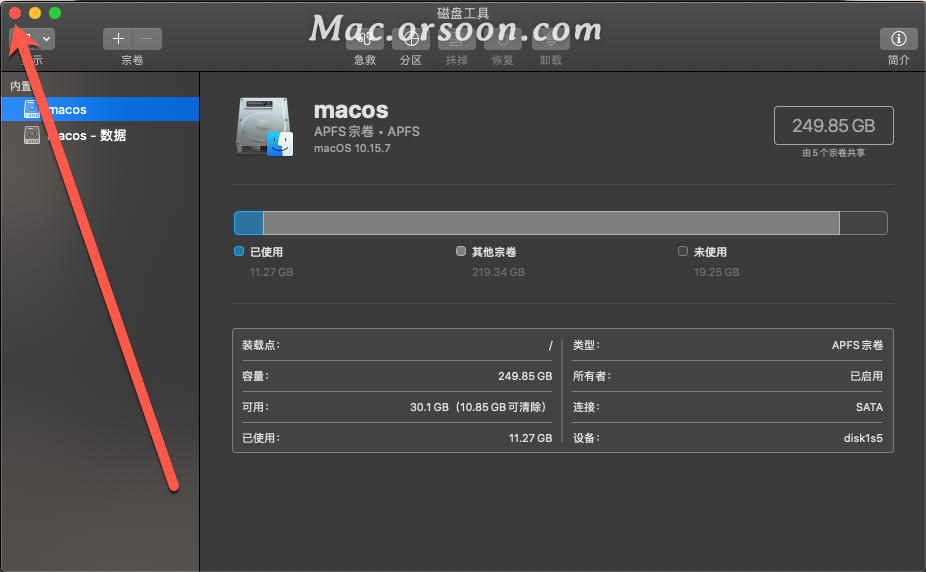Screen dimensions: 926x572
Task: Click the macos volume title heading
Action: pyautogui.click(x=351, y=110)
